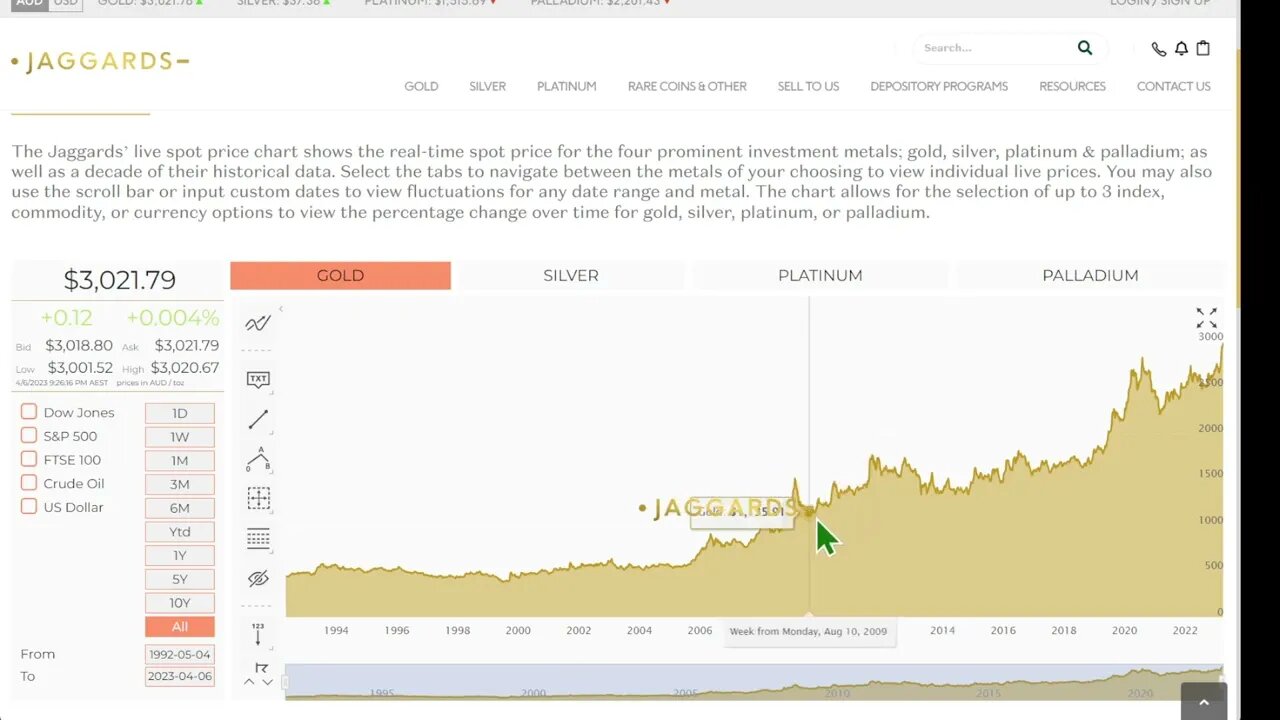This screenshot has width=1280, height=720.
Task: Select the trend line drawing tool
Action: (258, 419)
